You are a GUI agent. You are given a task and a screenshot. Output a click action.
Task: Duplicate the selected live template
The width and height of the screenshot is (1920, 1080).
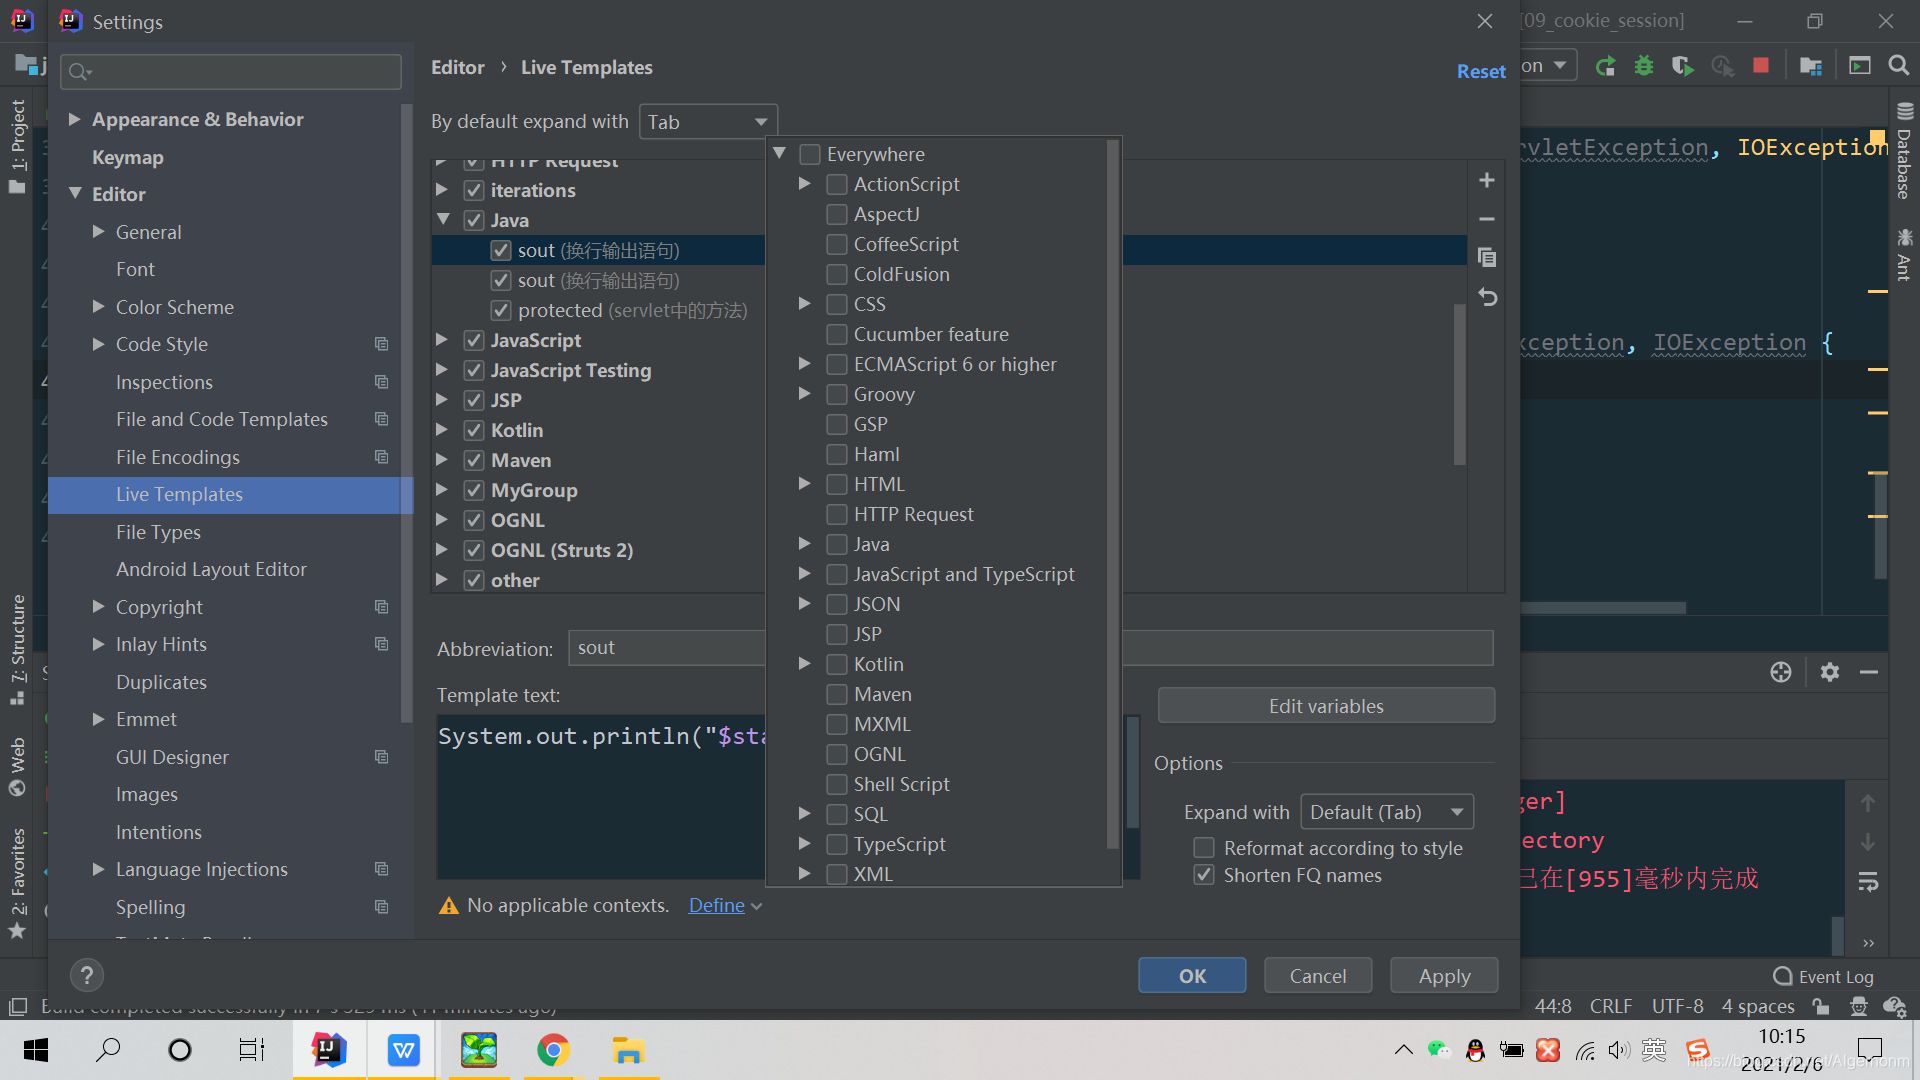[1487, 258]
